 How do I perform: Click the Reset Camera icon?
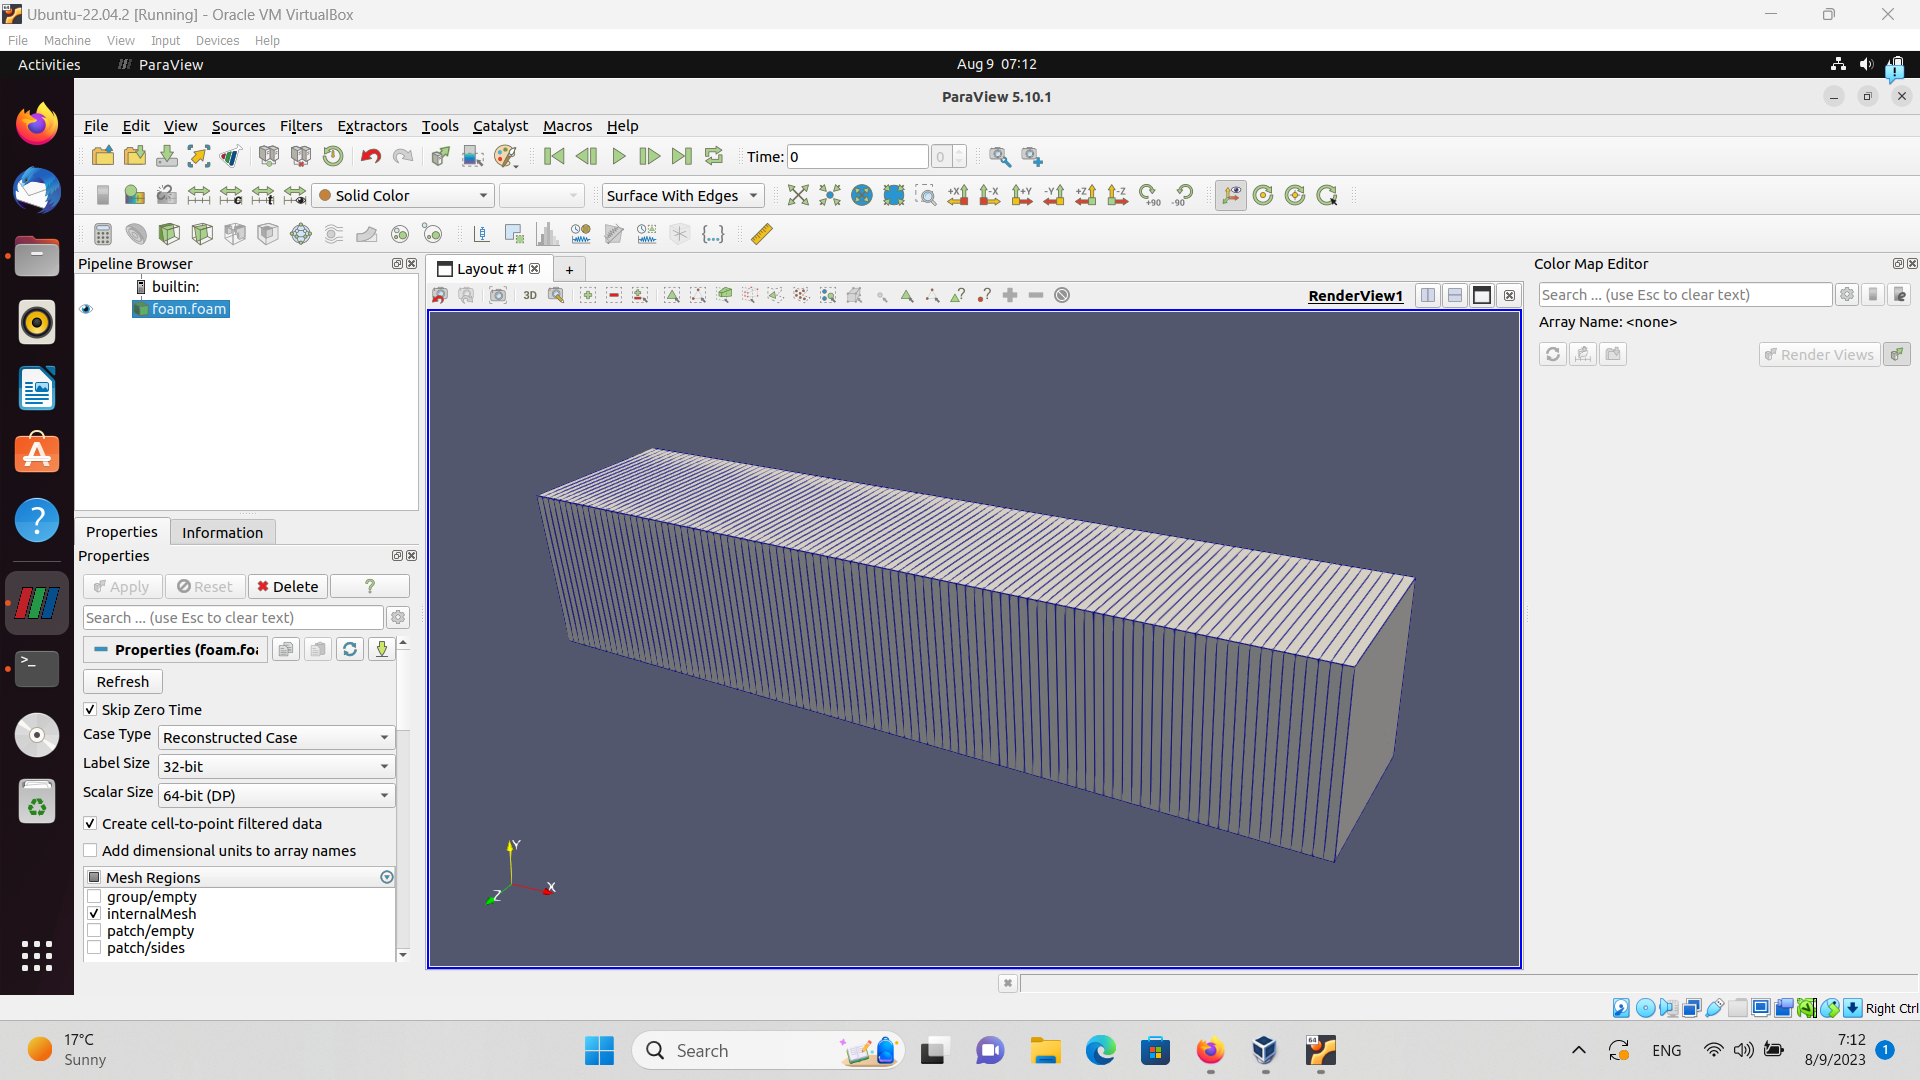click(798, 196)
